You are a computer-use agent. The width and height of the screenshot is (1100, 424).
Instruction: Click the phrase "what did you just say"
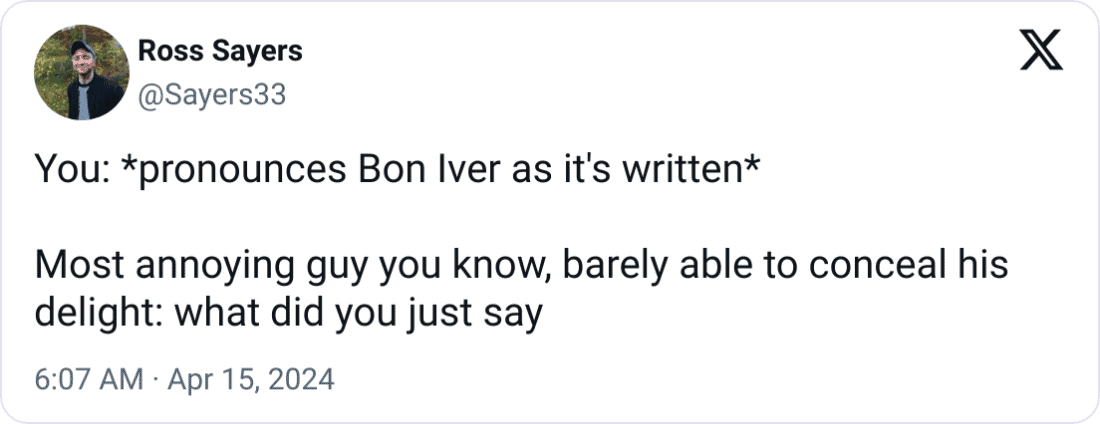click(358, 314)
